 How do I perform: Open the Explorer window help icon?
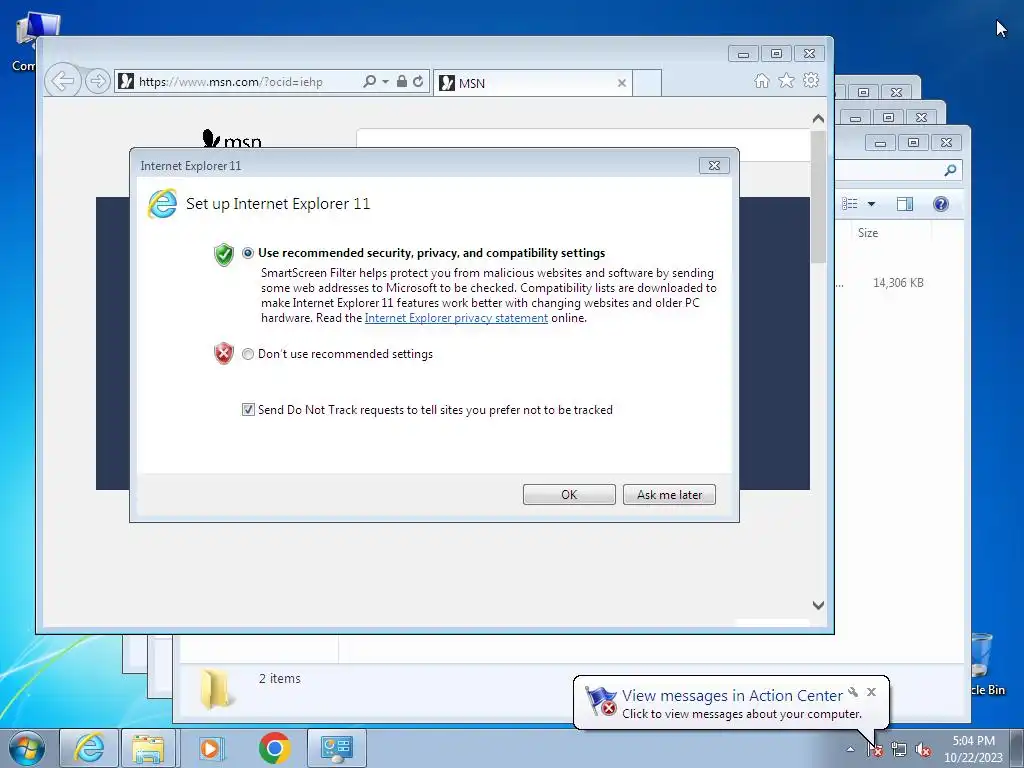(941, 204)
